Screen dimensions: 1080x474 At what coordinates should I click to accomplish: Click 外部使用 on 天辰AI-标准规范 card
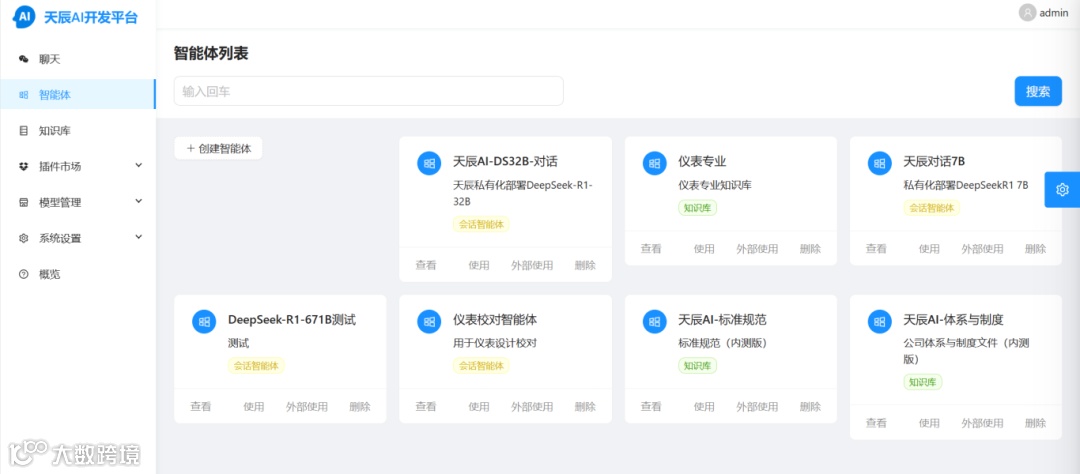click(757, 406)
